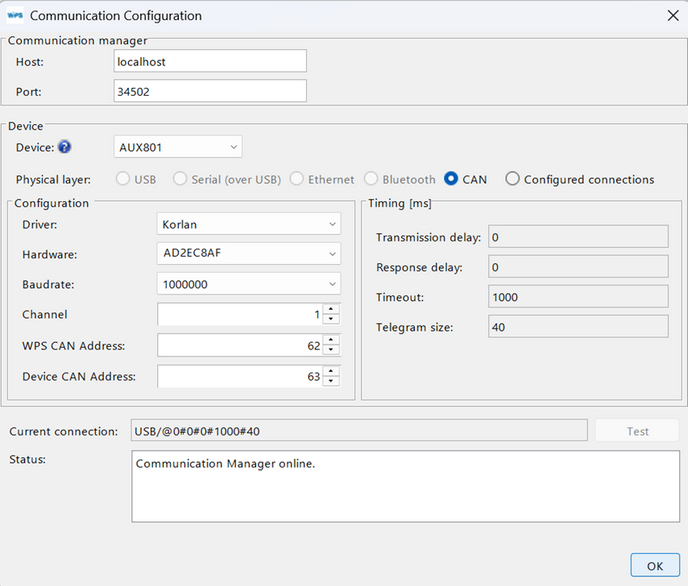Open the Device dropdown showing AUX801
This screenshot has height=586, width=688.
(178, 147)
